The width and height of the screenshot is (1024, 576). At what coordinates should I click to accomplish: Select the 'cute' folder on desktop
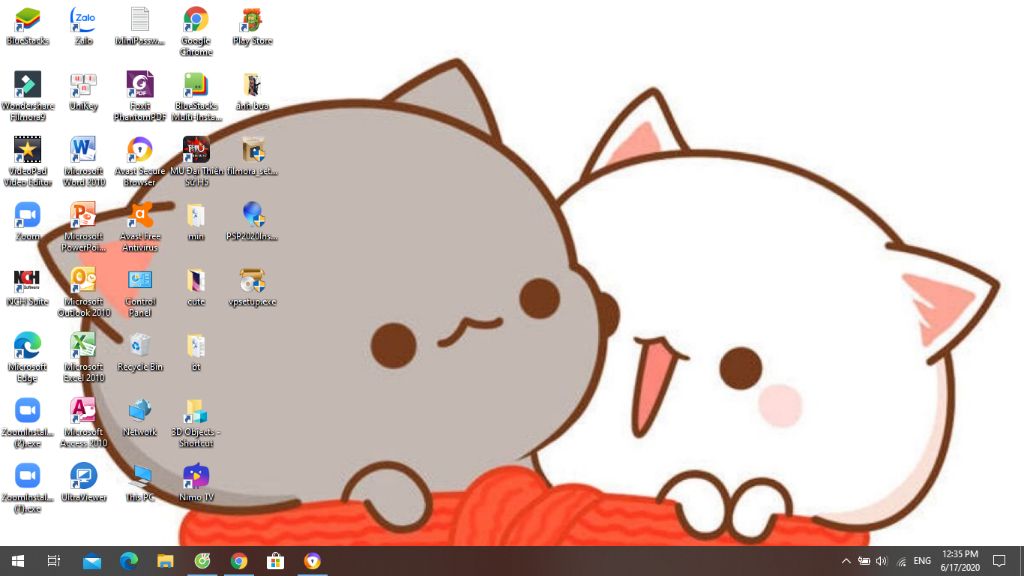click(196, 287)
